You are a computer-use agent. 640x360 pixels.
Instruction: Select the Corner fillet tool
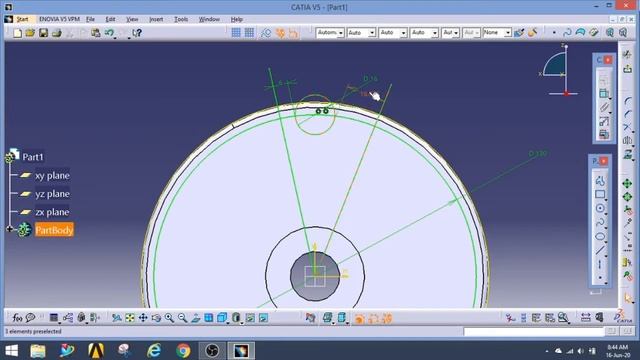point(627,100)
